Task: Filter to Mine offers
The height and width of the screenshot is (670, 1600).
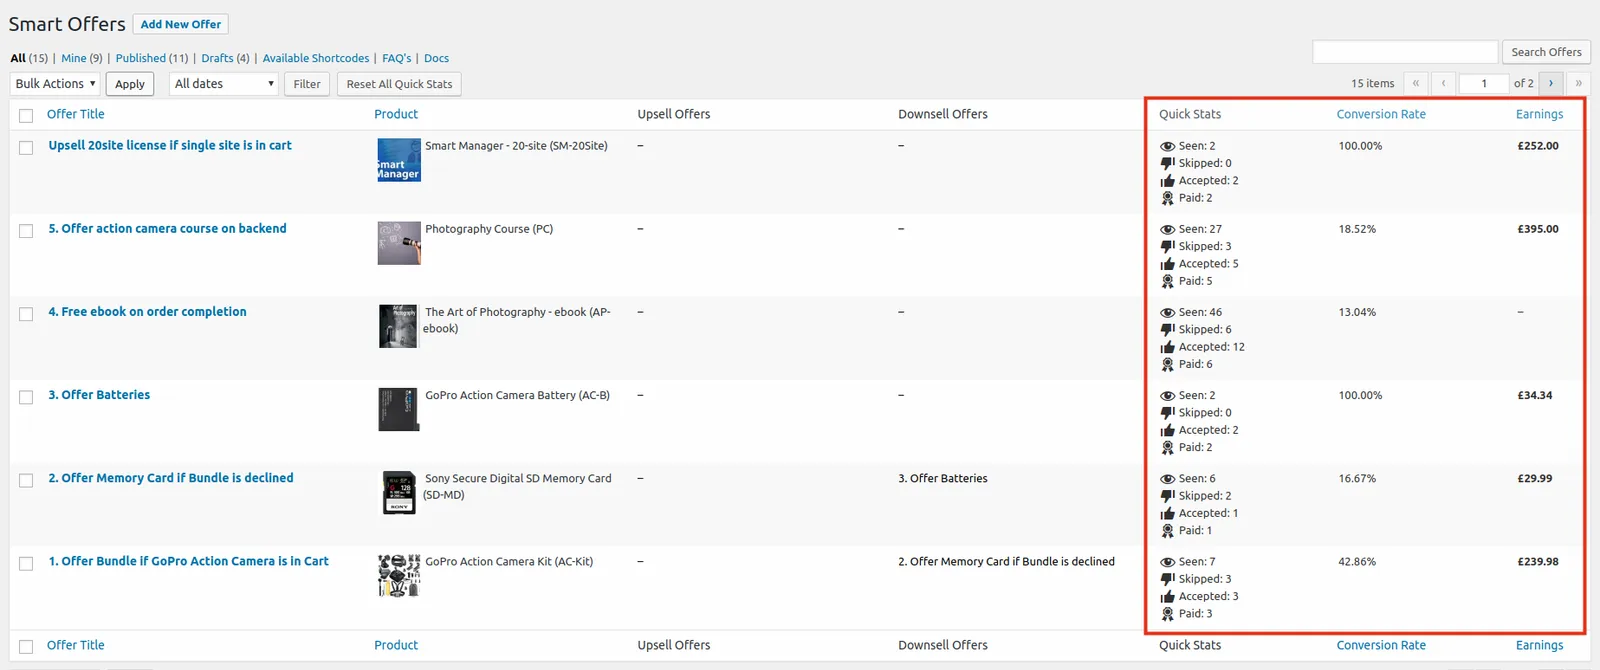Action: tap(74, 58)
